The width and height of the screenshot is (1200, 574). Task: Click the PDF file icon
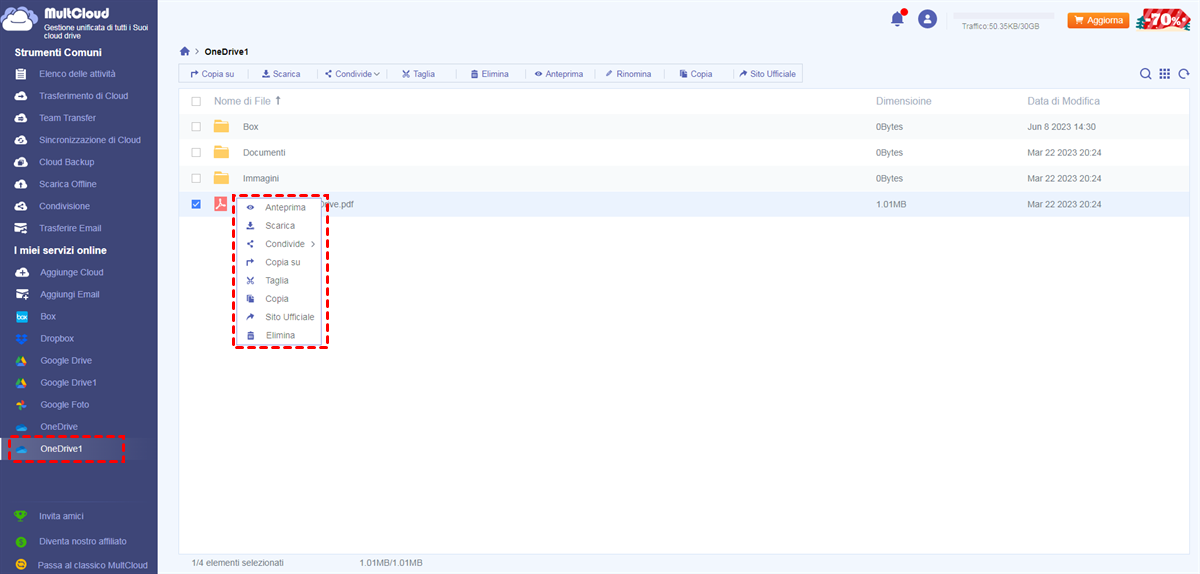[221, 204]
